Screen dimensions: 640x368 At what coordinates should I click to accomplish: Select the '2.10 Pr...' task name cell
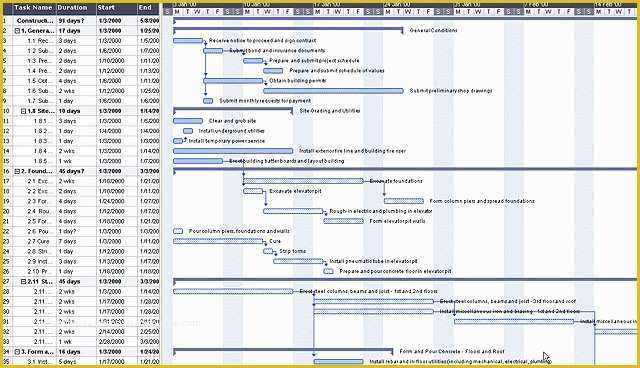35,271
